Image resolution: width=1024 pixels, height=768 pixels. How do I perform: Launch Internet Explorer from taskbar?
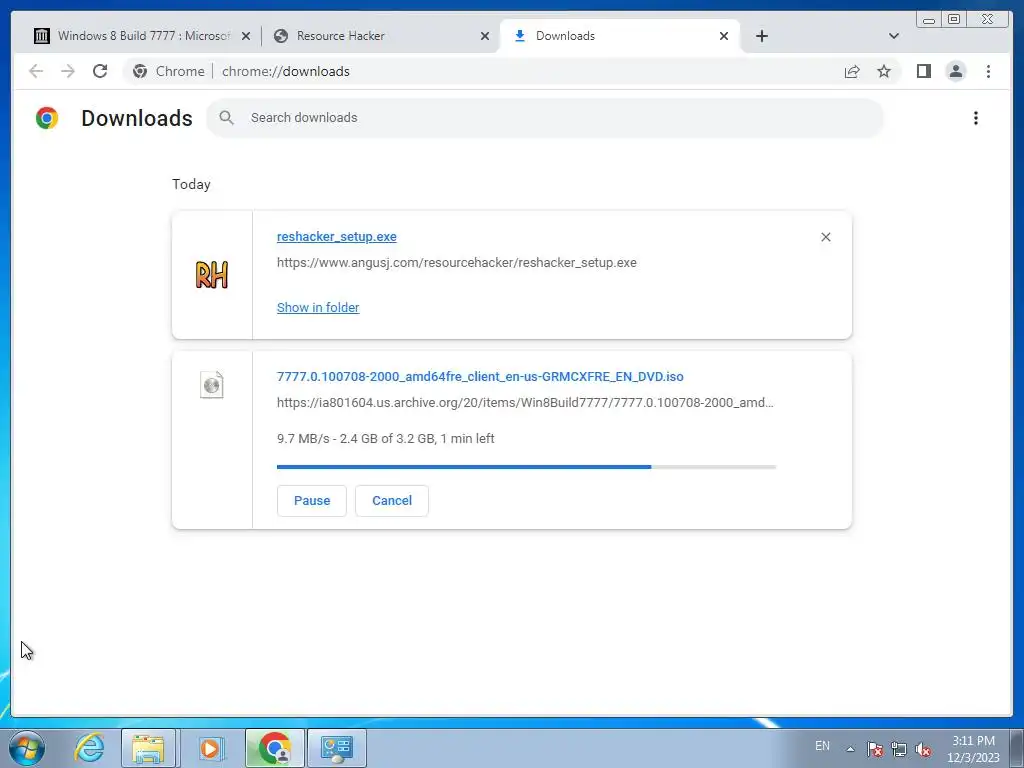pyautogui.click(x=89, y=748)
